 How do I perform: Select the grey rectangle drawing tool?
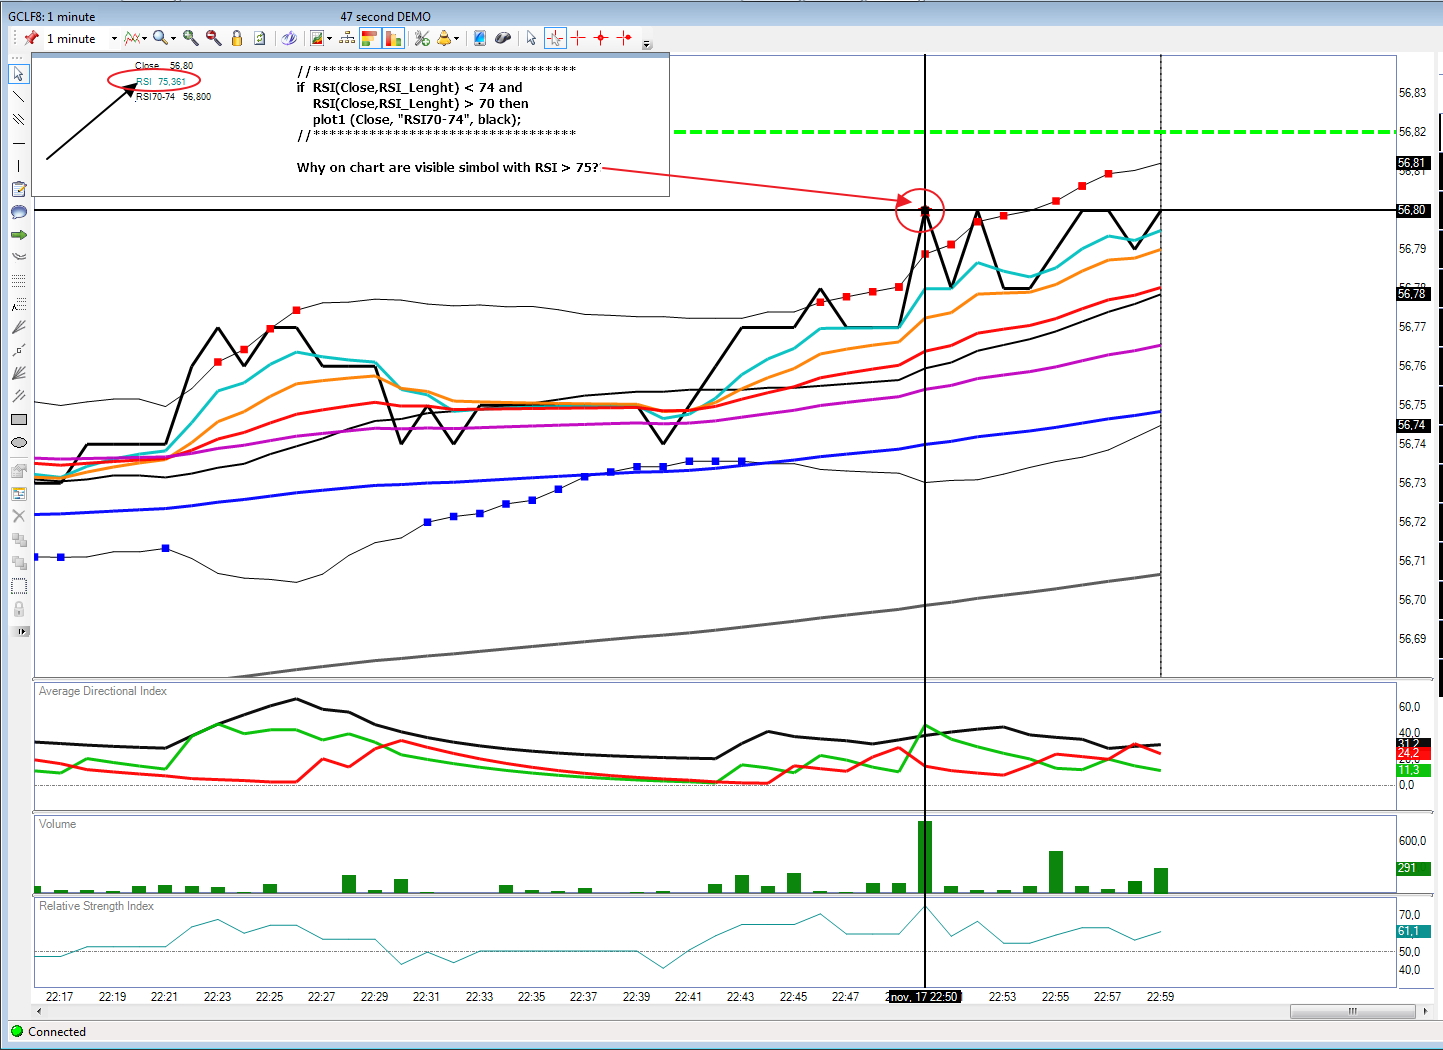pos(18,420)
